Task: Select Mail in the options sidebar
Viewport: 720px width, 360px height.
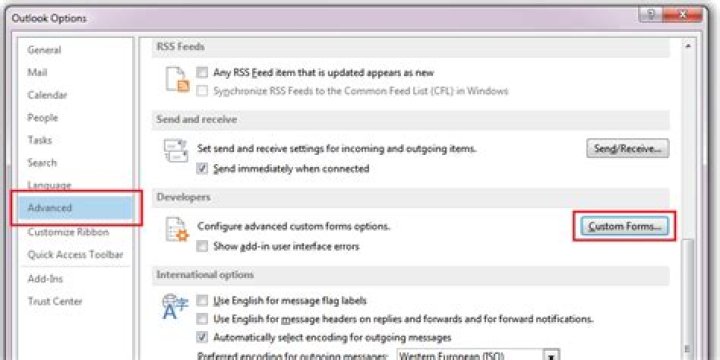Action: click(37, 73)
